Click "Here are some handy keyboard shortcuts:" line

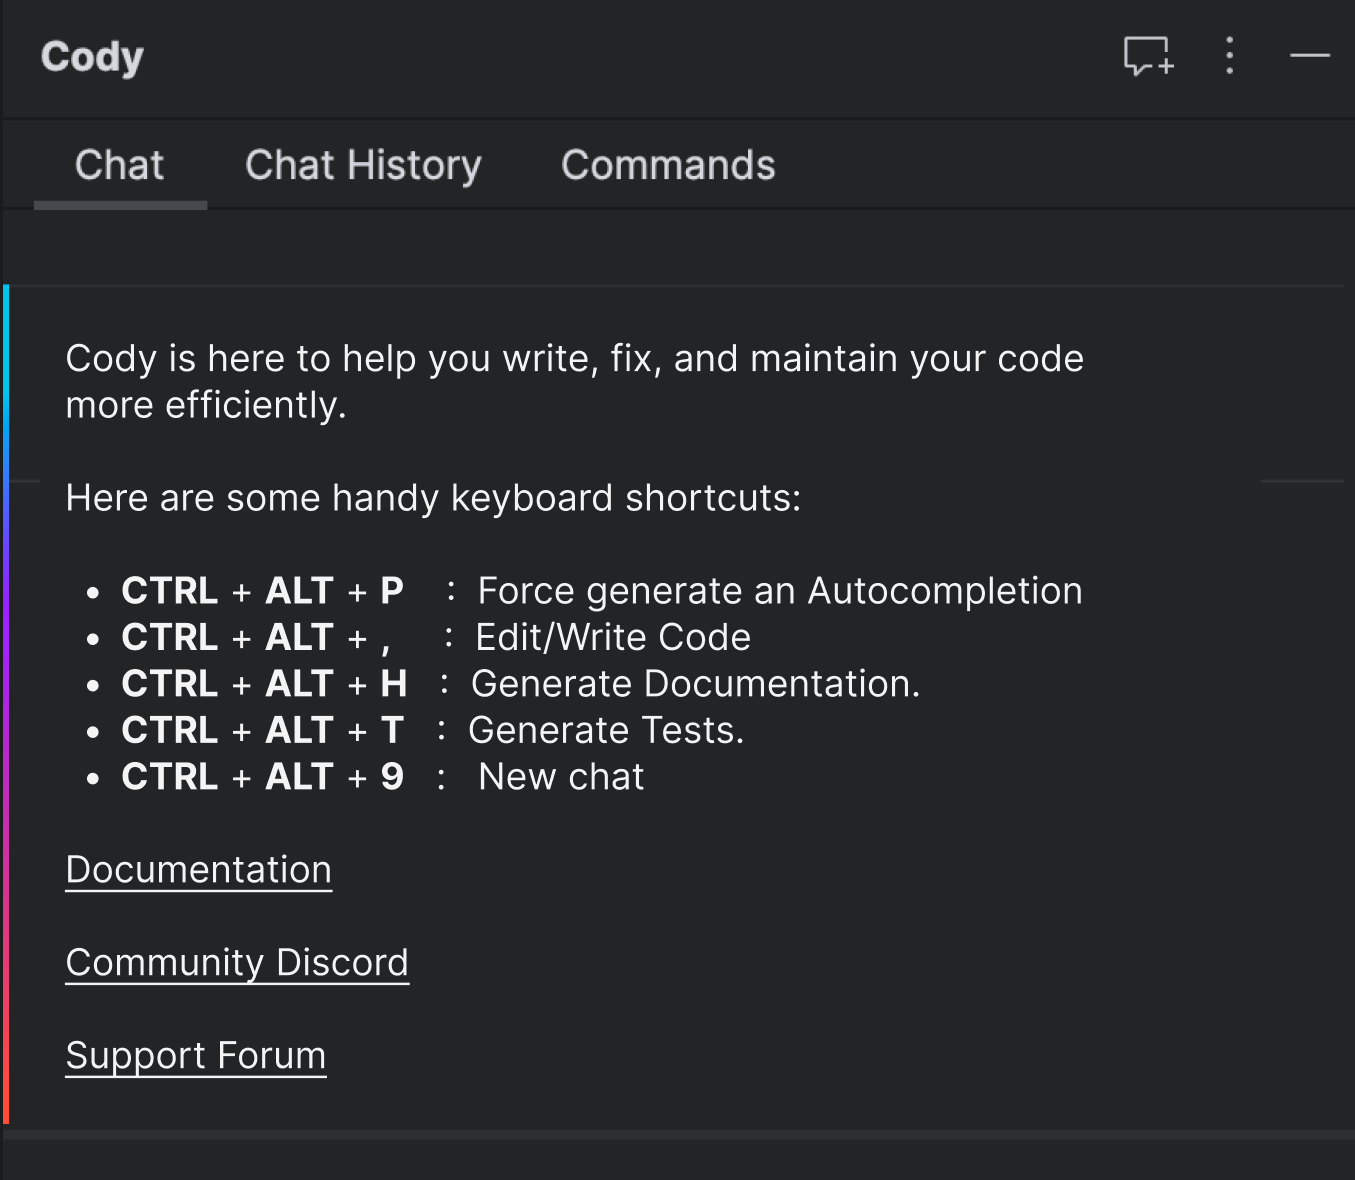tap(433, 498)
